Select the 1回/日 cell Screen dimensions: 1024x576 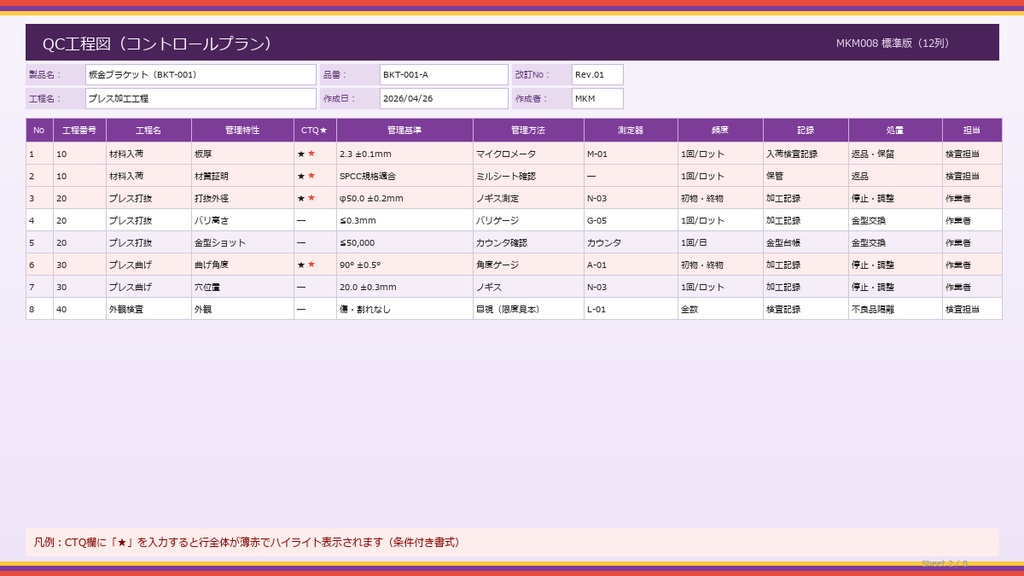[x=720, y=243]
